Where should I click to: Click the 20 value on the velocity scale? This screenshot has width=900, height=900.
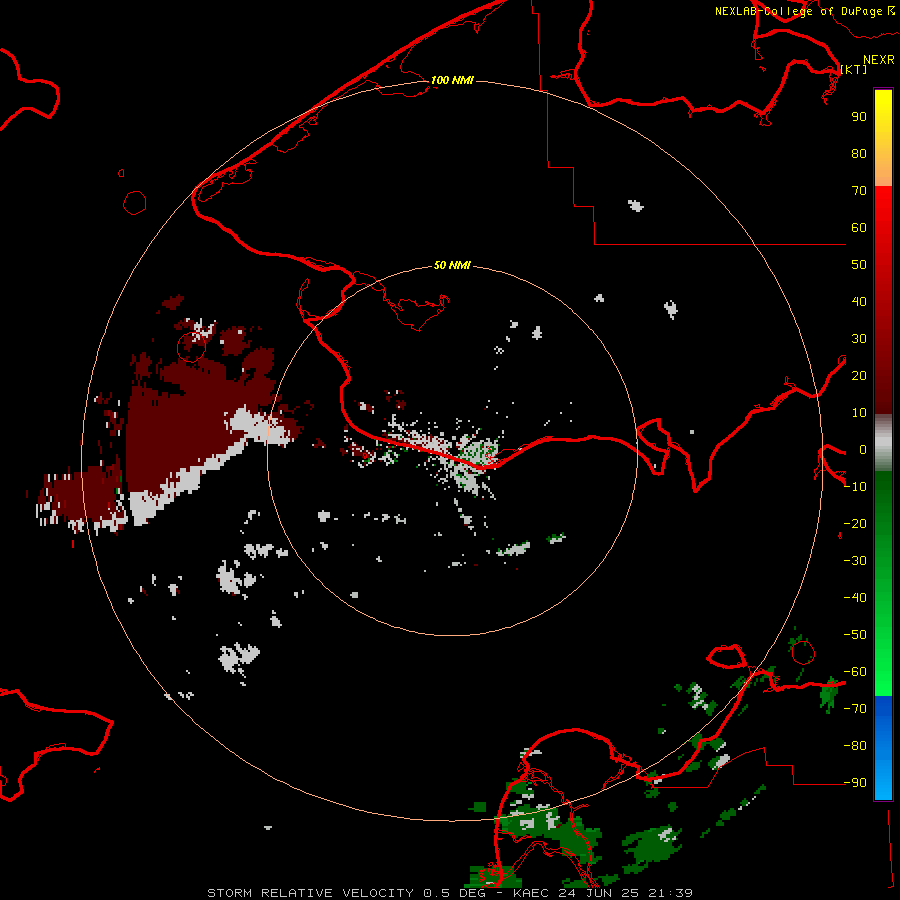[859, 376]
